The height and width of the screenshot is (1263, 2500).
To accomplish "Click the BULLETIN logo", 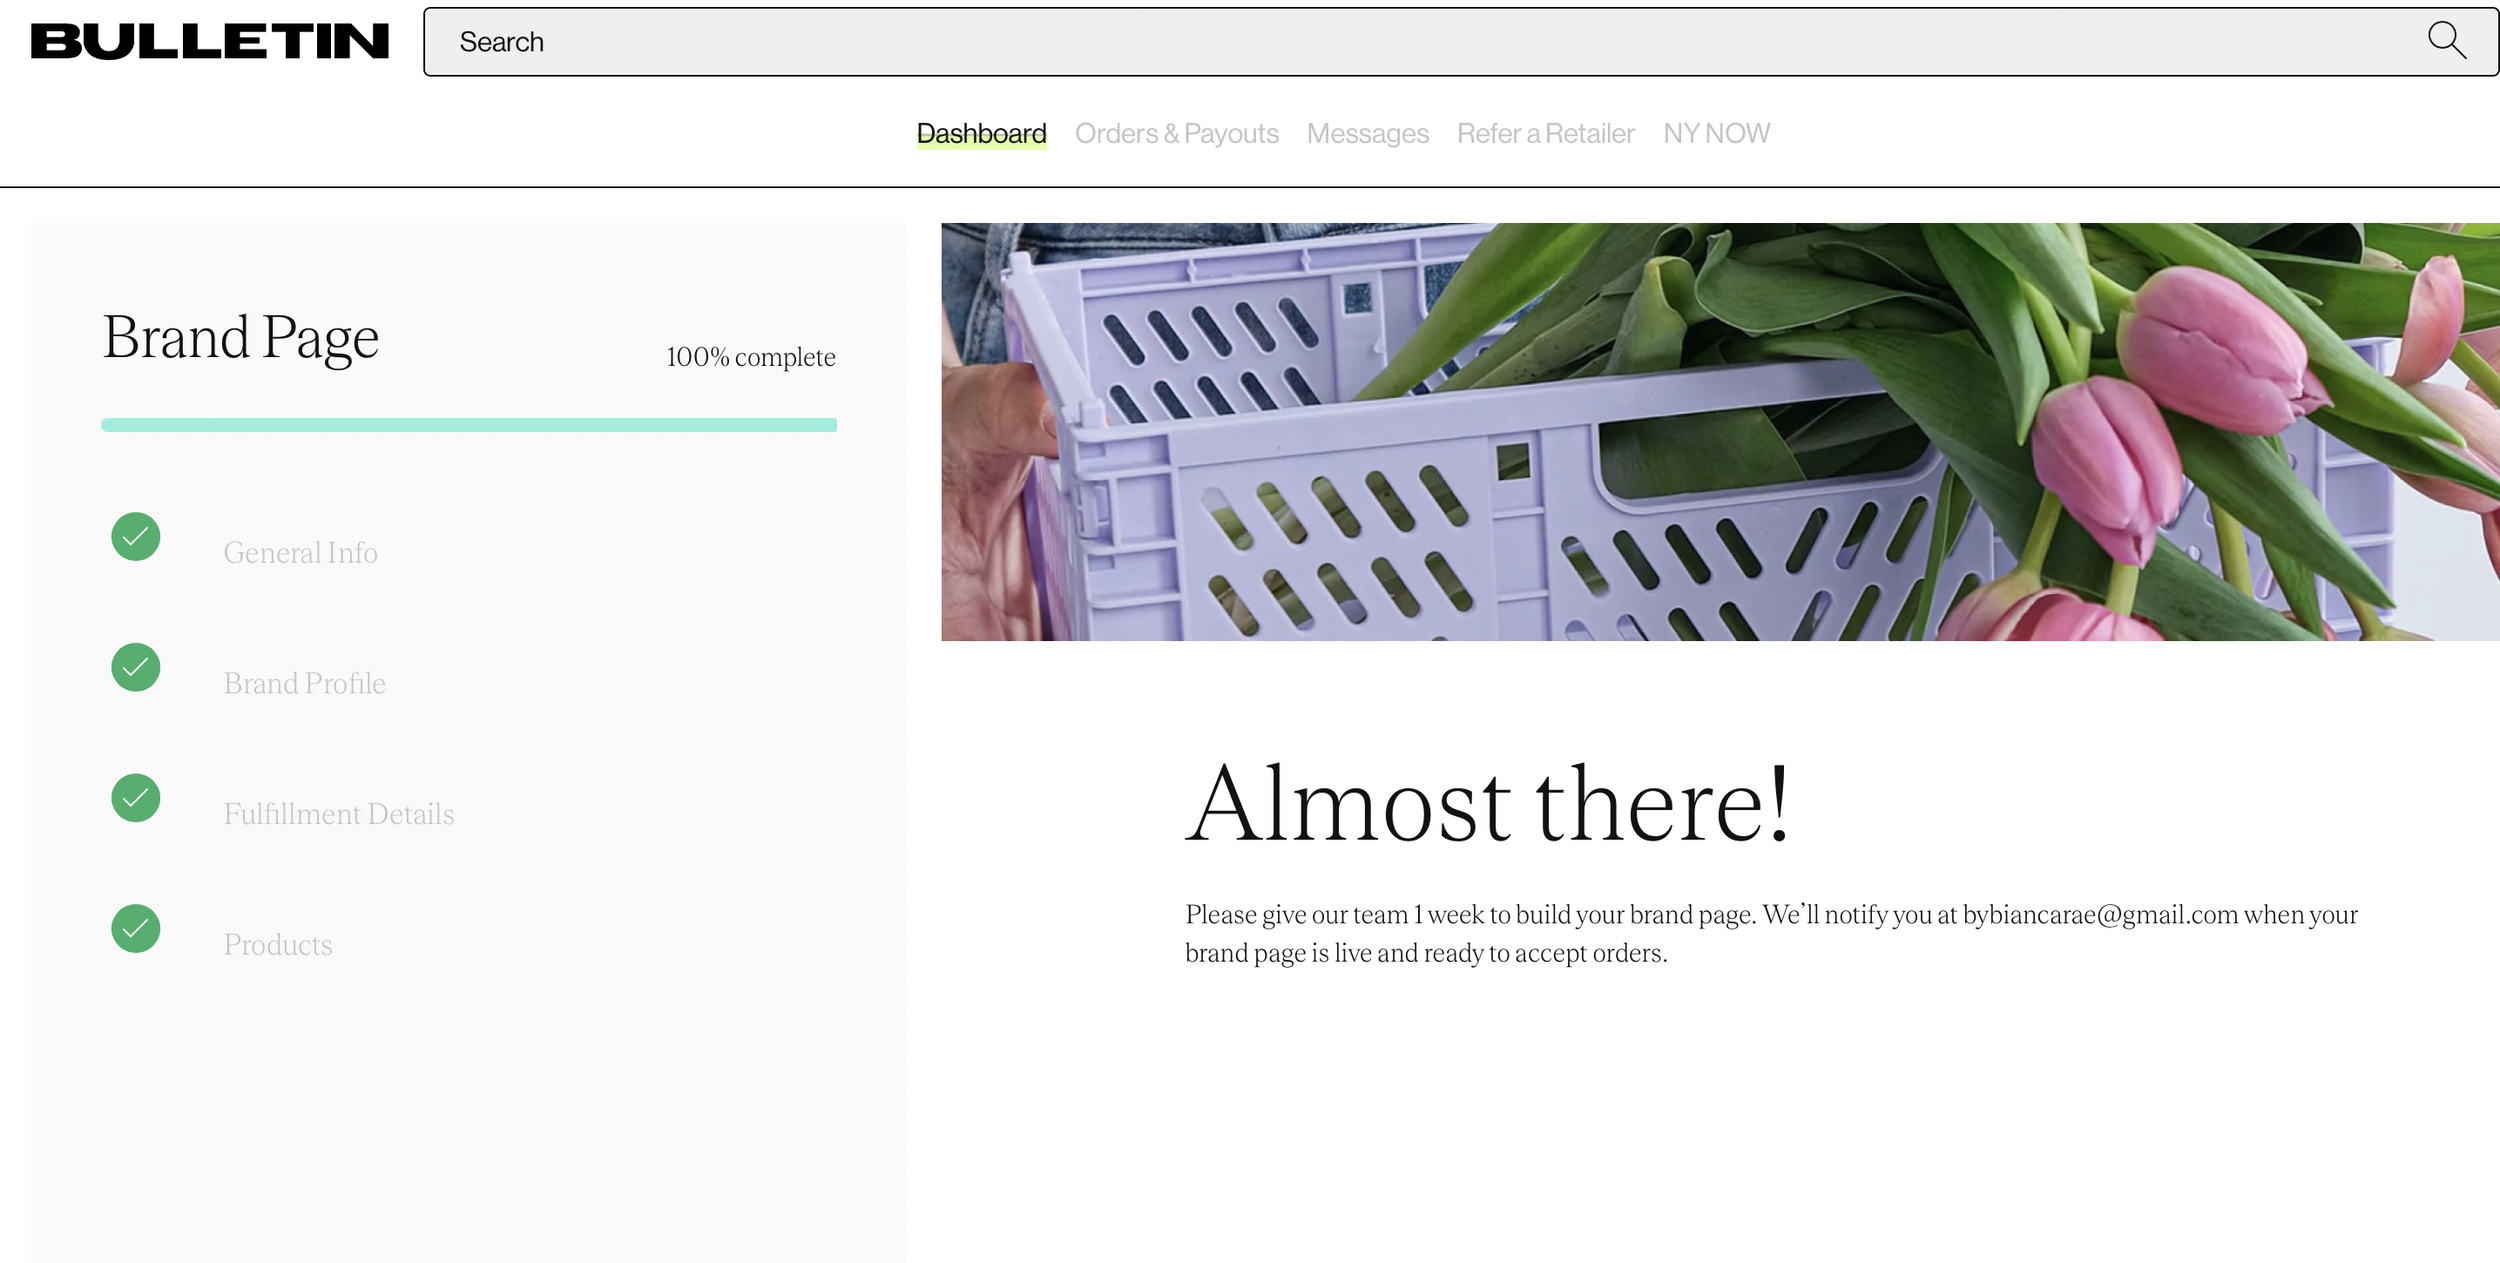I will 209,42.
